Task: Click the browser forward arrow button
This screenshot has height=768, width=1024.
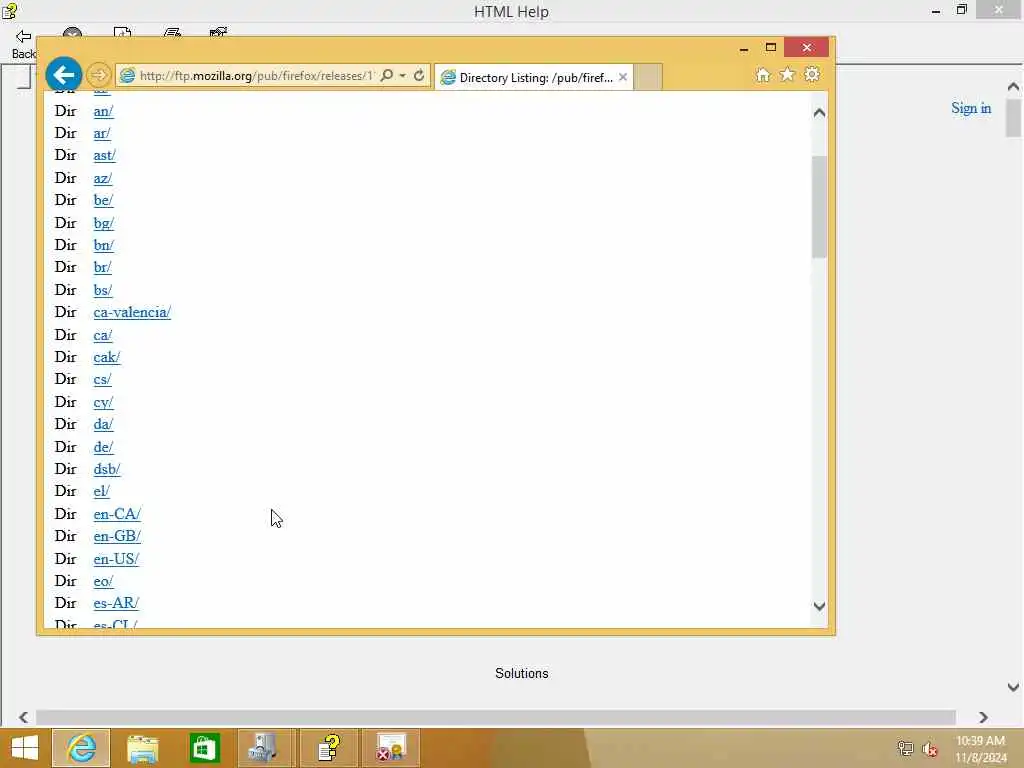Action: click(99, 75)
